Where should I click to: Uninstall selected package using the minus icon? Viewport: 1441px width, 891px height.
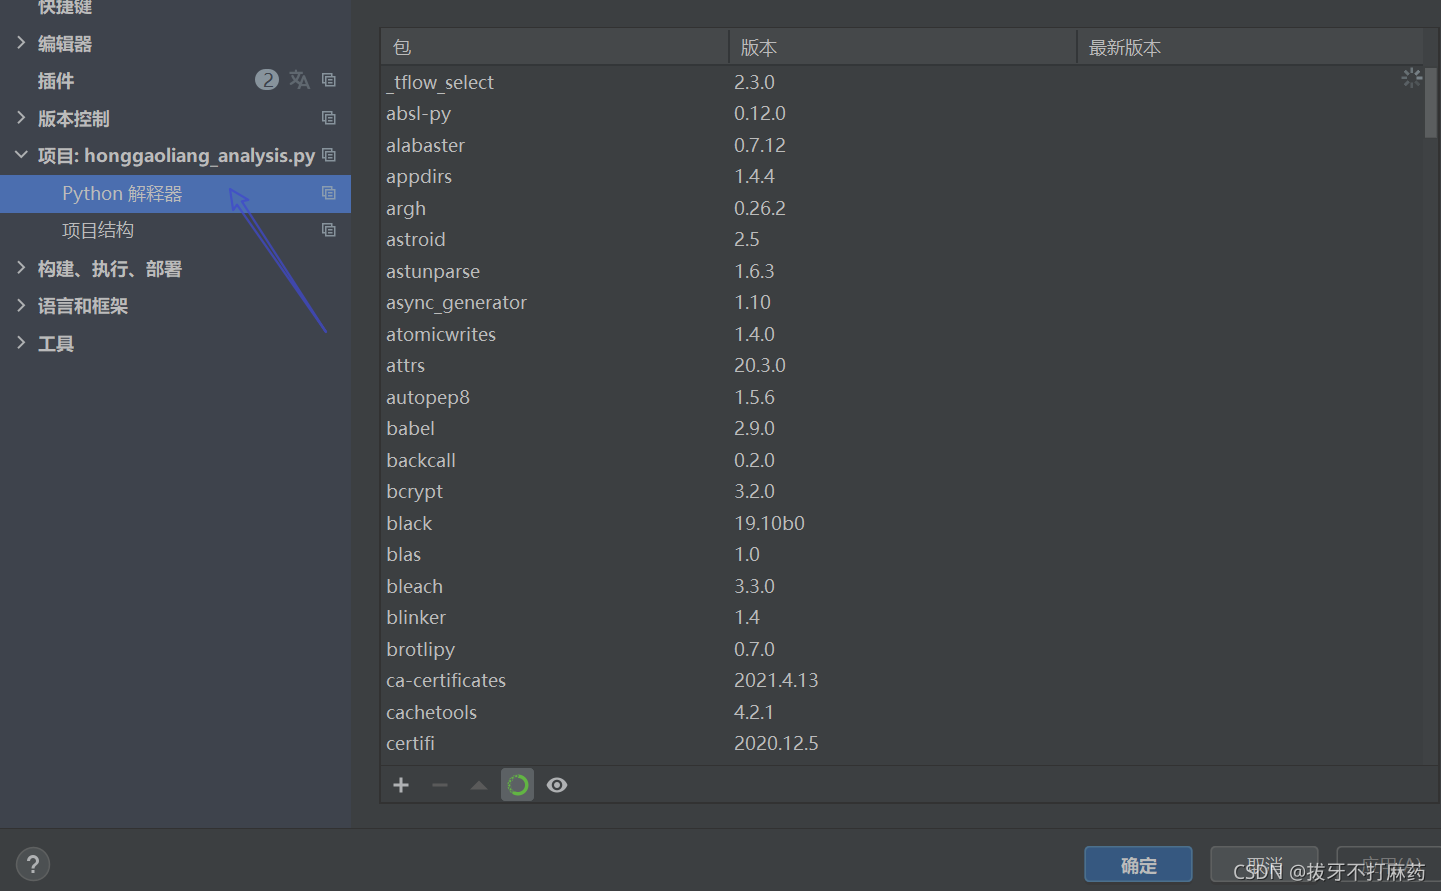[439, 785]
